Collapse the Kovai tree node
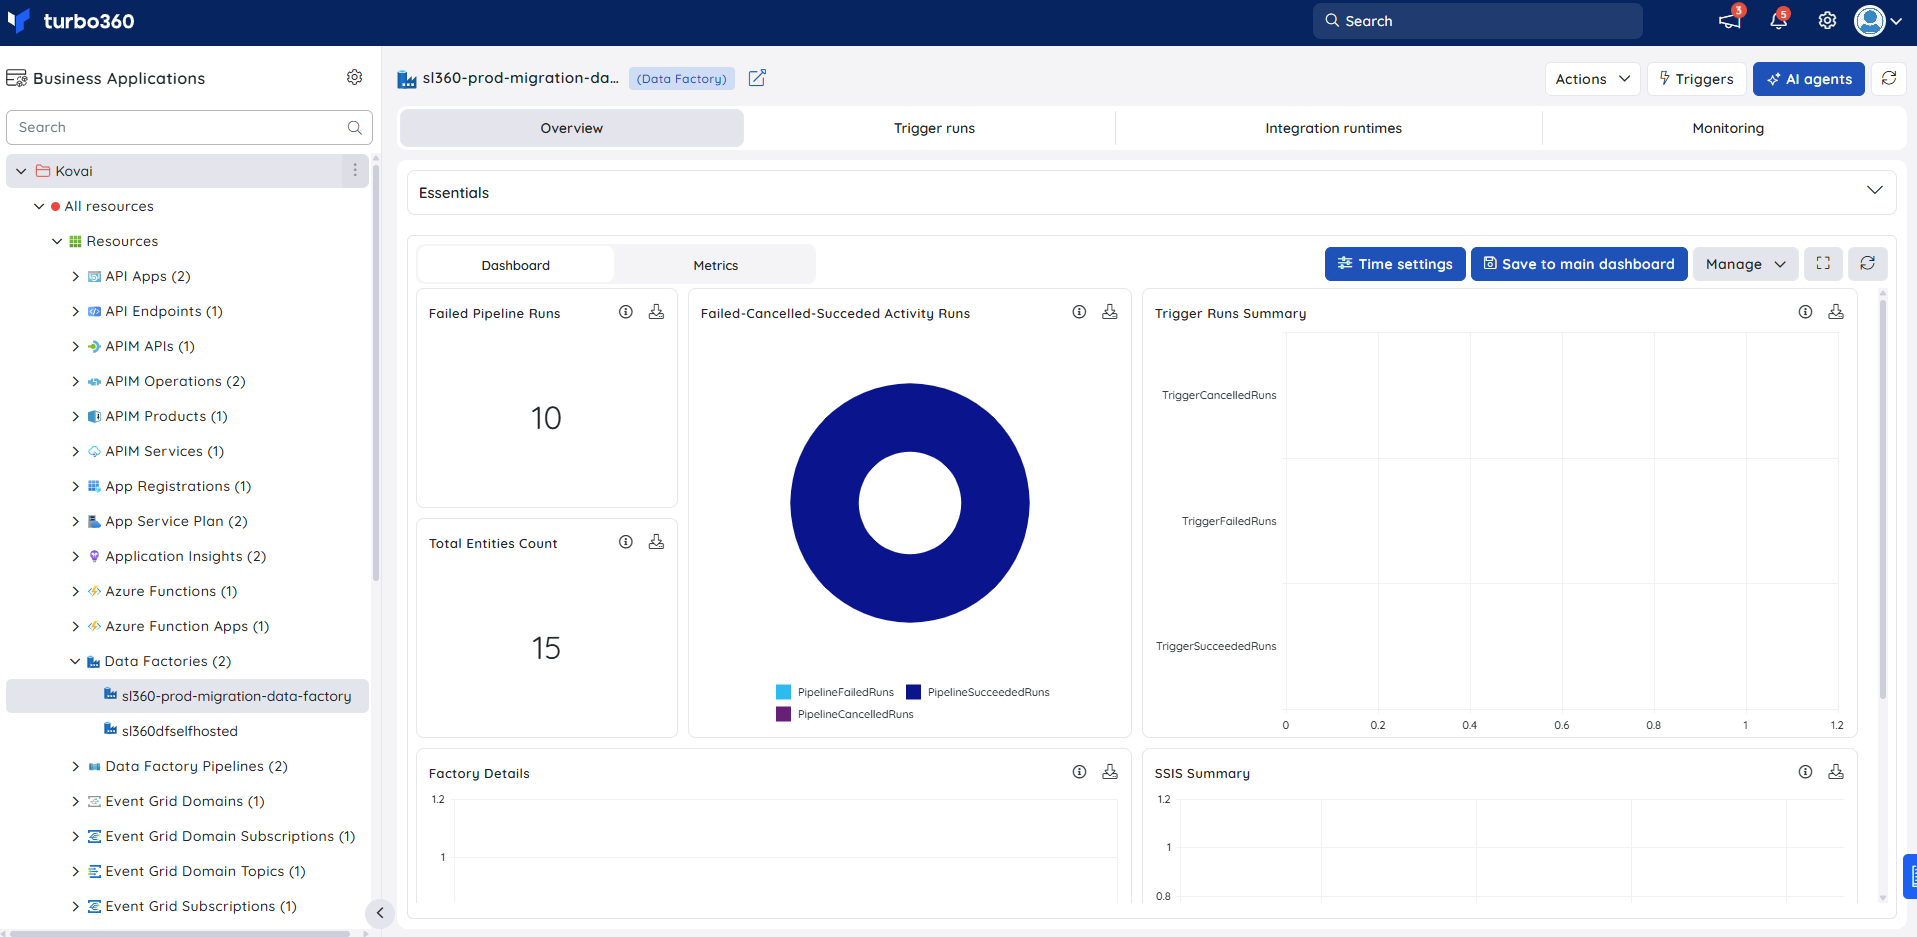This screenshot has width=1917, height=937. pyautogui.click(x=21, y=171)
